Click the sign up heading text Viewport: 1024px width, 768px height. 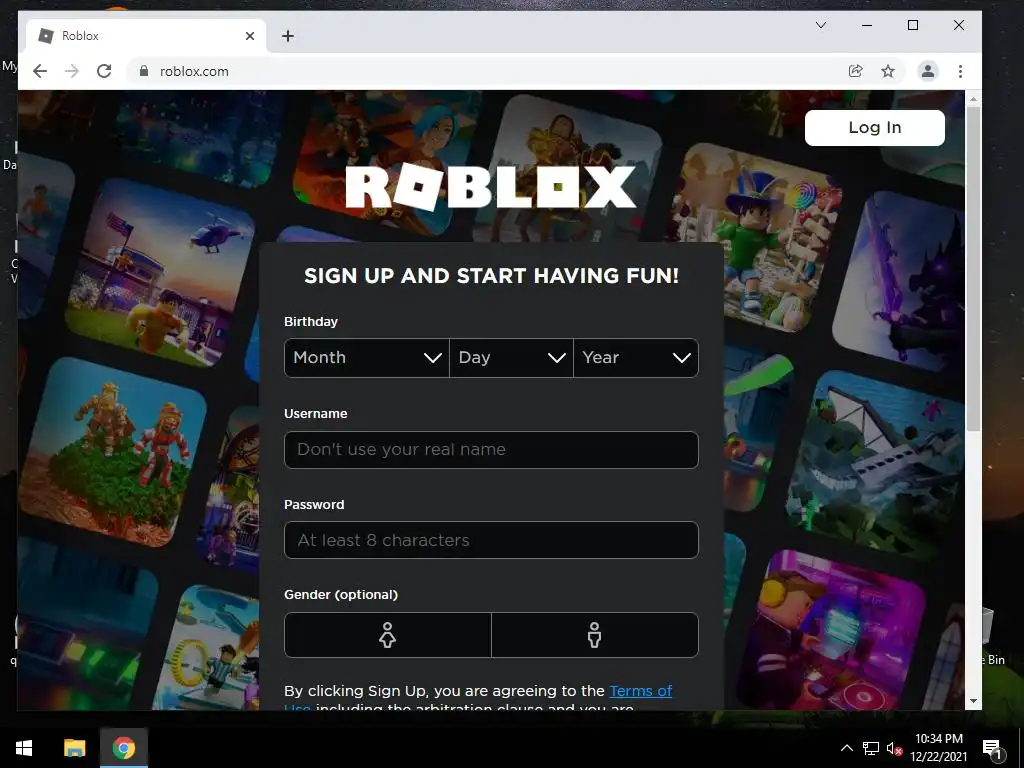coord(491,276)
